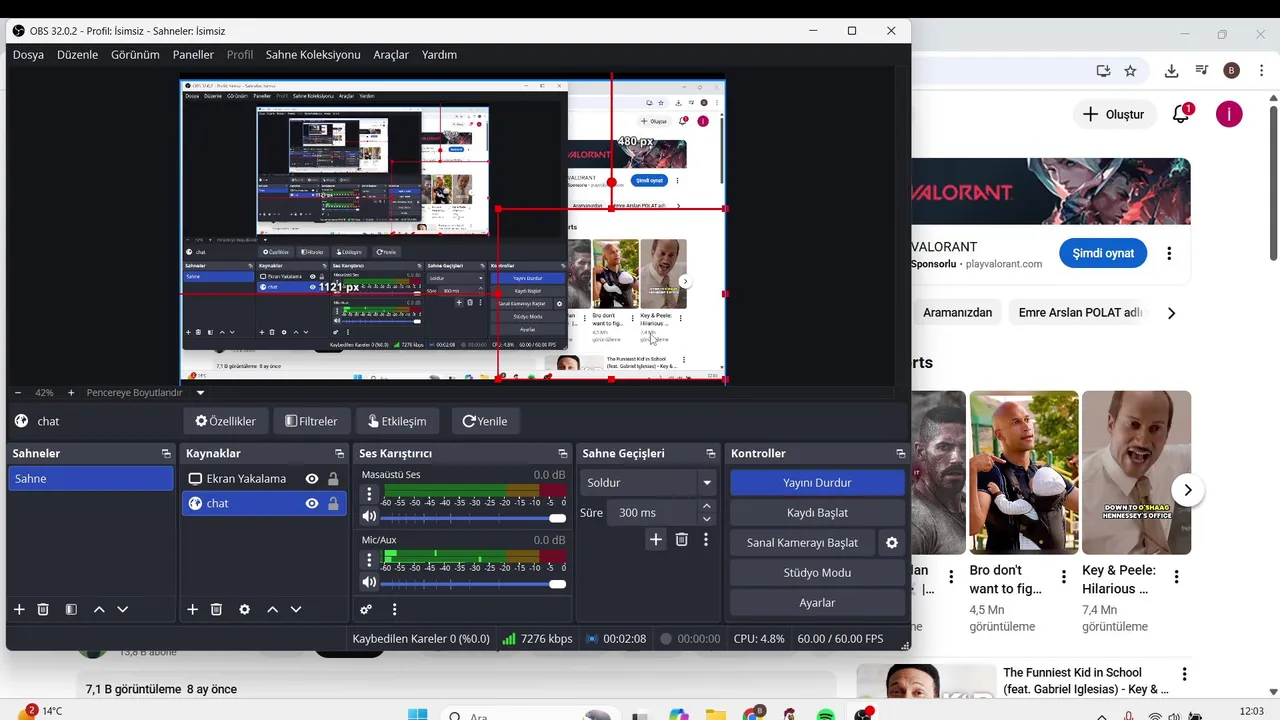Mute Mic/Aux audio
The height and width of the screenshot is (720, 1280).
pyautogui.click(x=369, y=583)
